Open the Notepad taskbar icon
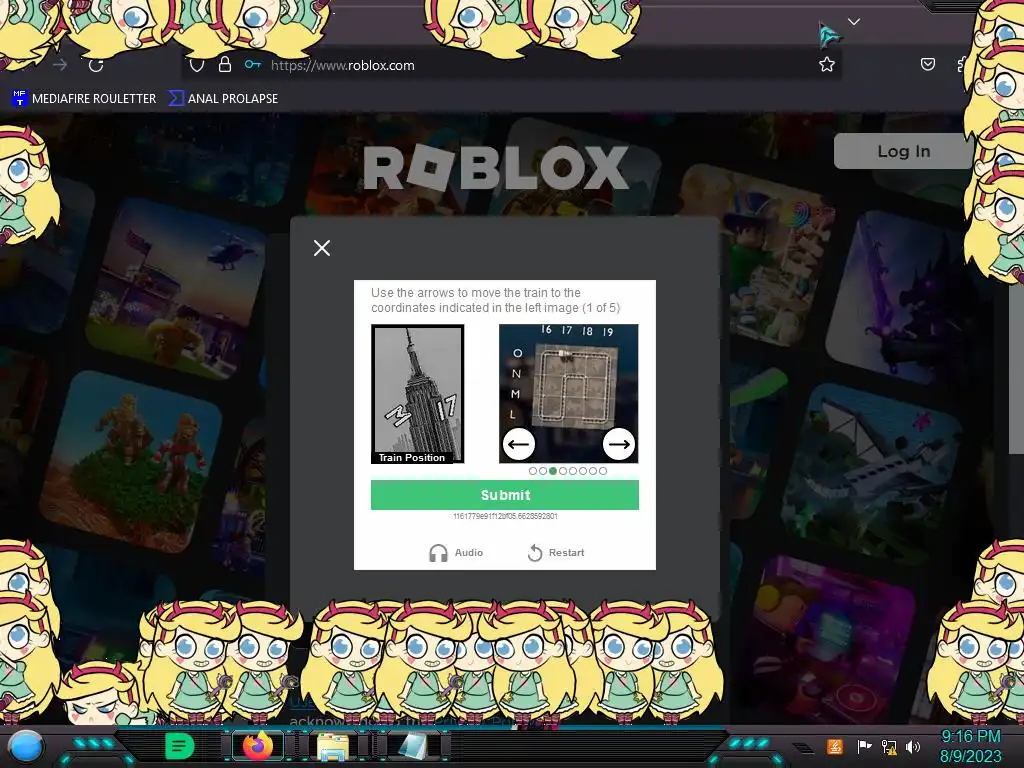1024x768 pixels. pyautogui.click(x=412, y=746)
